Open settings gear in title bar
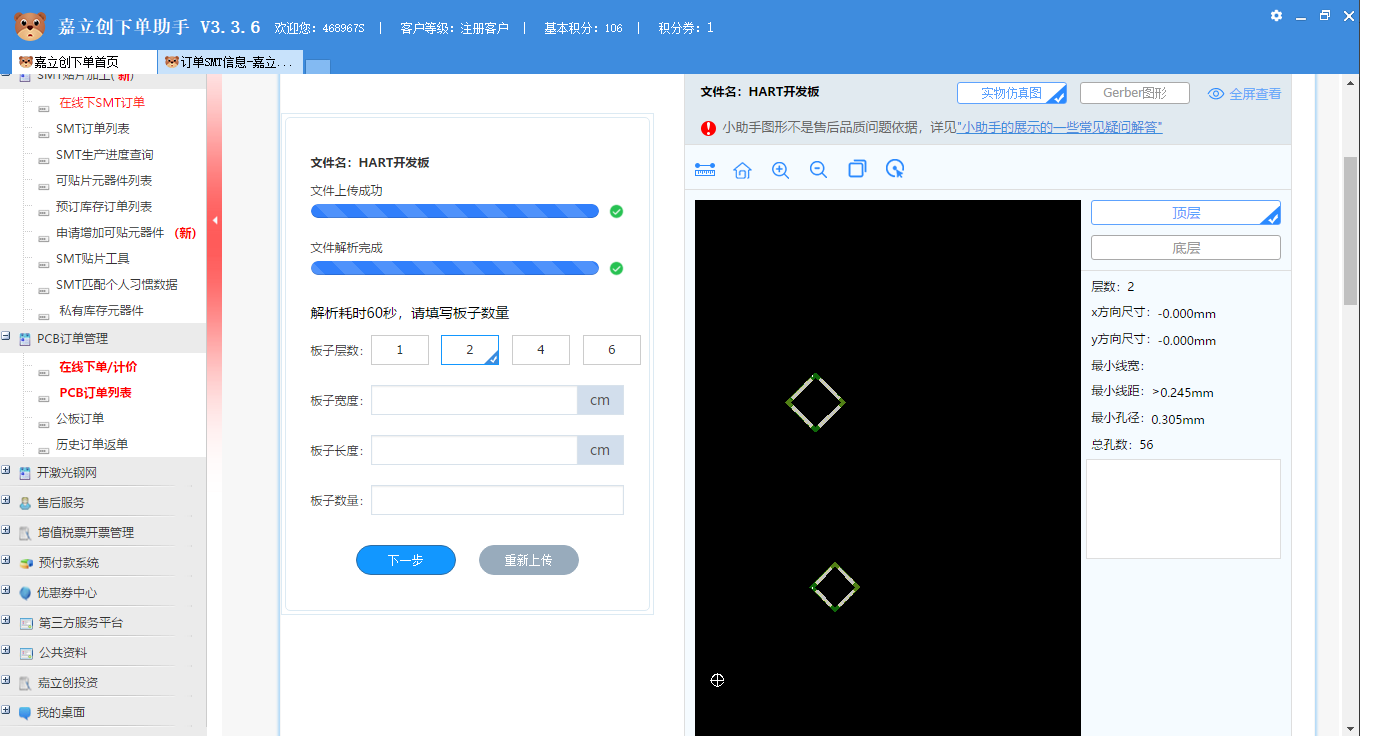Screen dimensions: 1380x736 tap(1276, 15)
